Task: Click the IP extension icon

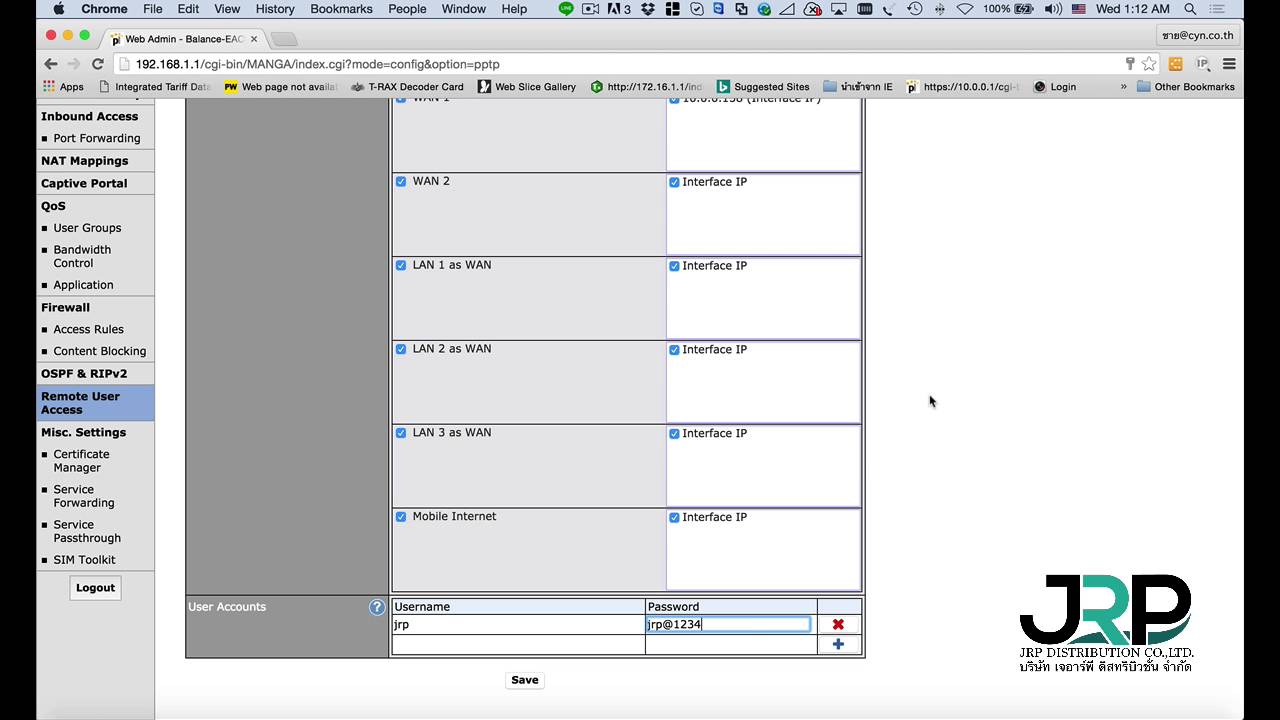Action: pyautogui.click(x=1203, y=63)
